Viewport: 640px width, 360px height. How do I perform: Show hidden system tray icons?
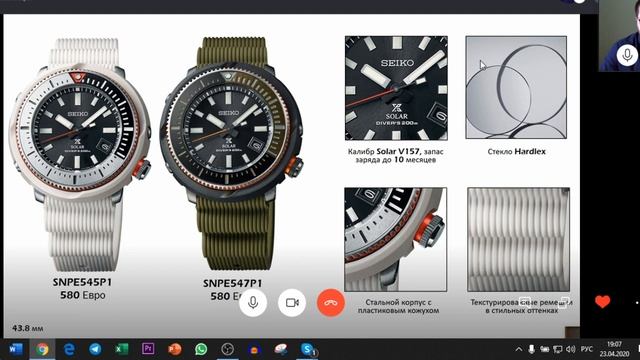tap(518, 349)
